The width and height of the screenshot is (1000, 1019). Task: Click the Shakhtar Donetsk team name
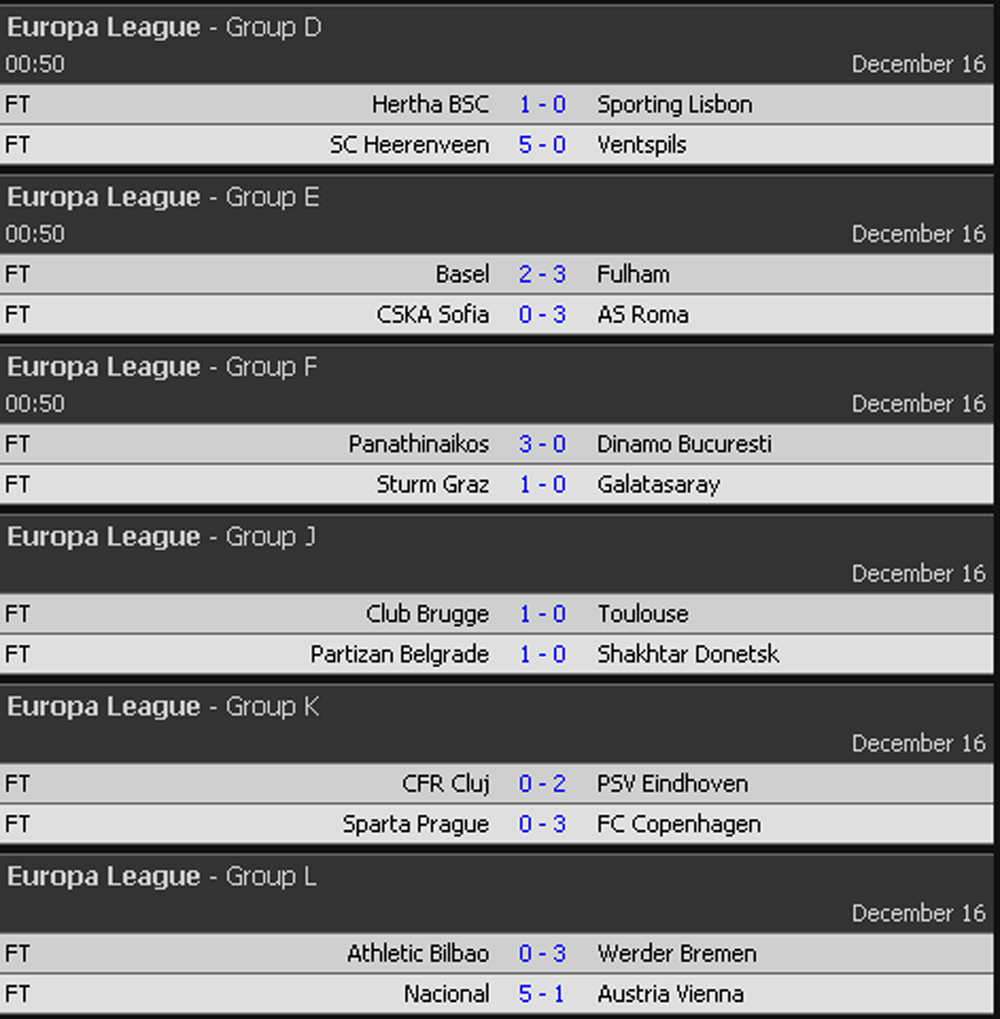point(688,655)
